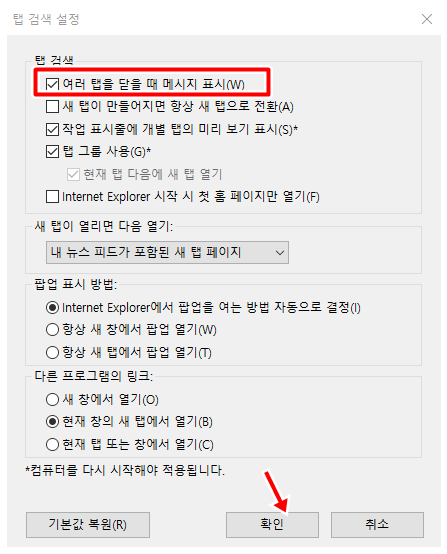Click the 새 탭이 열리면 다음 열기 group label

point(104,226)
